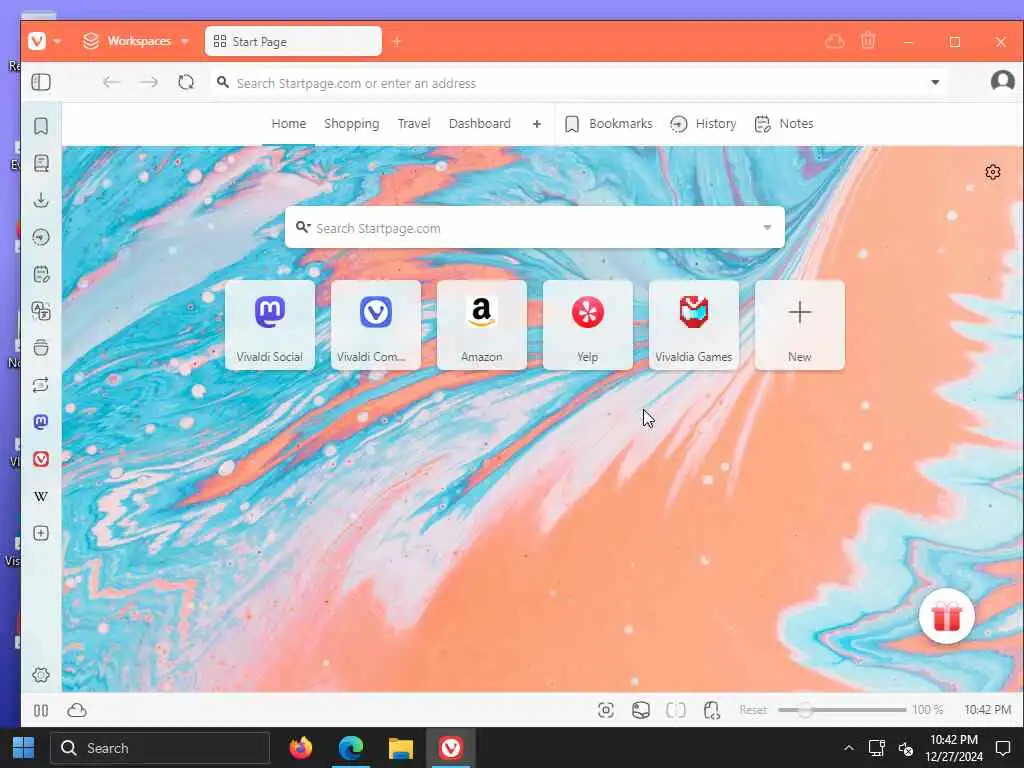Add a web panel in sidebar
The width and height of the screenshot is (1024, 768).
41,533
